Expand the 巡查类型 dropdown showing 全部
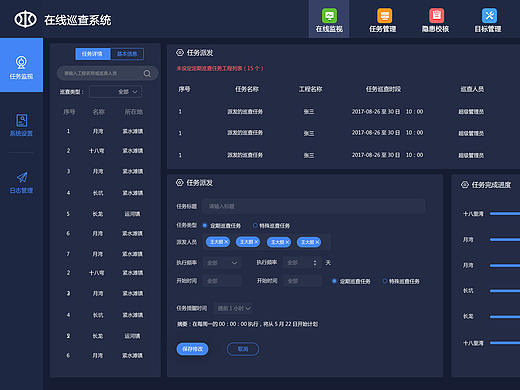This screenshot has height=390, width=520. tap(116, 92)
